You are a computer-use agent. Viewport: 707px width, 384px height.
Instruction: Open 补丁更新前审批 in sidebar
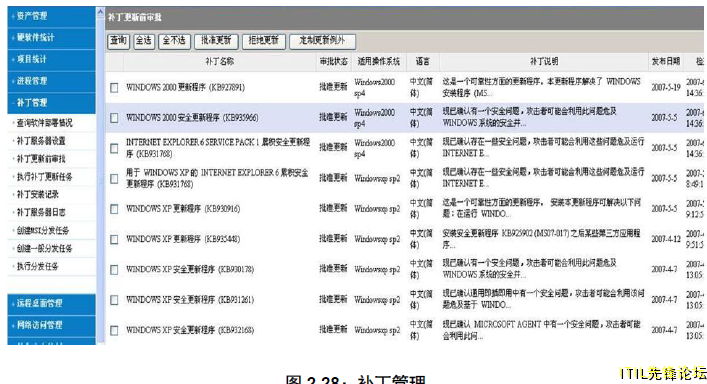[41, 159]
